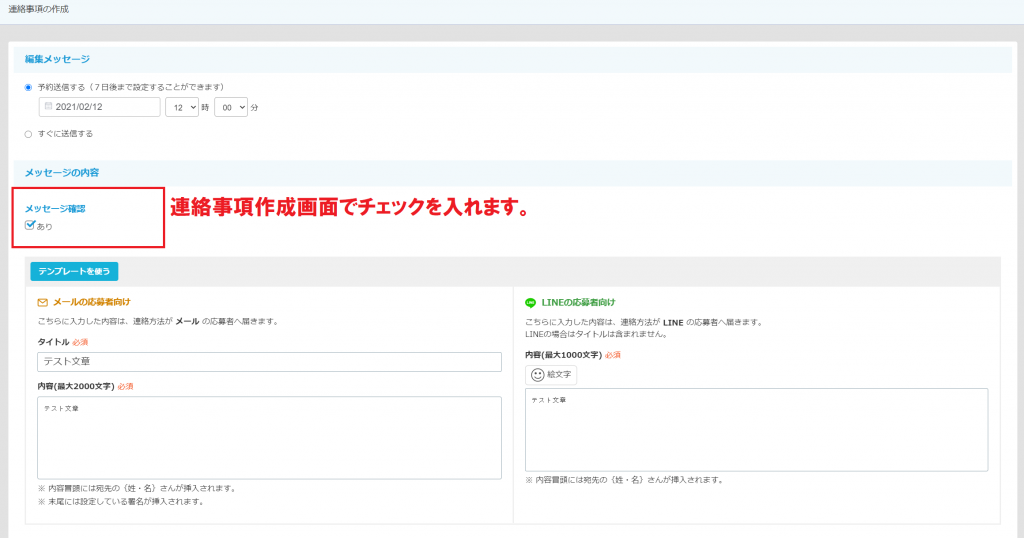The height and width of the screenshot is (538, 1024).
Task: Click the calendar icon in the date field
Action: pyautogui.click(x=48, y=107)
